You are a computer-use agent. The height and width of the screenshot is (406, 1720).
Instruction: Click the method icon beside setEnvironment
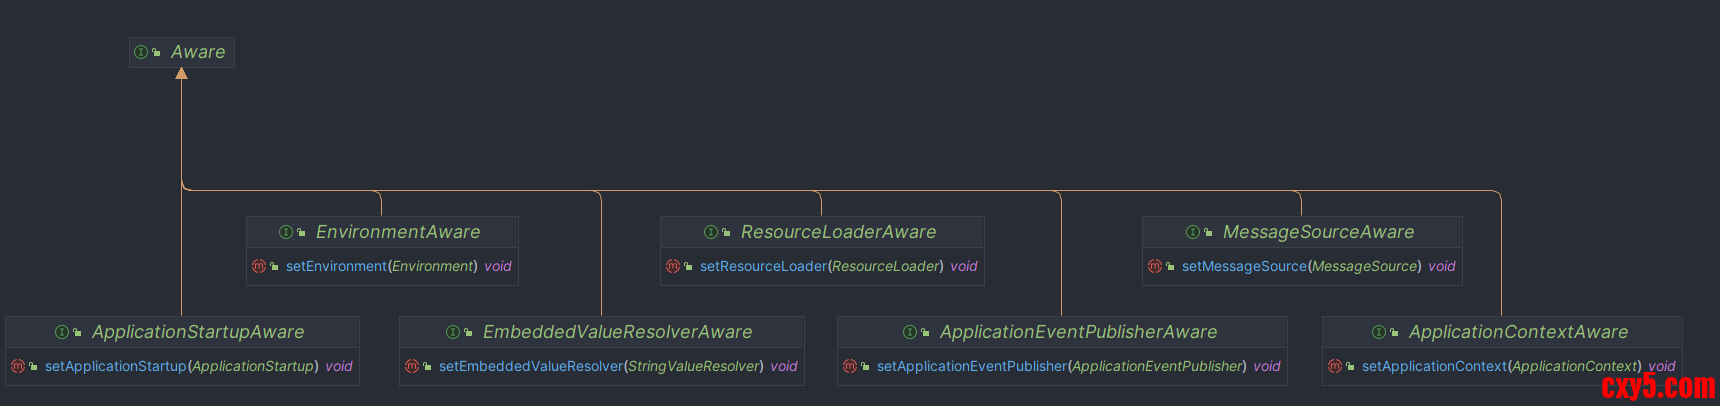259,266
